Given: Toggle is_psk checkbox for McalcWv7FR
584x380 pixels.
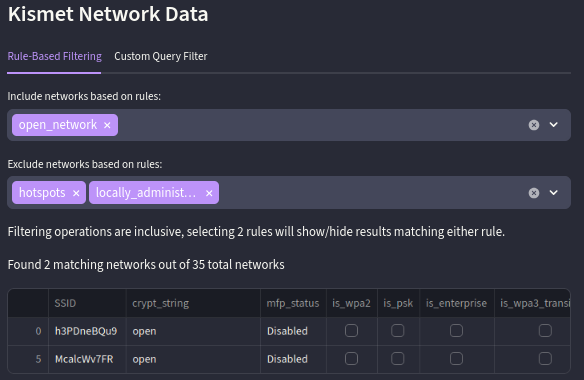Looking at the screenshot, I should pos(398,359).
